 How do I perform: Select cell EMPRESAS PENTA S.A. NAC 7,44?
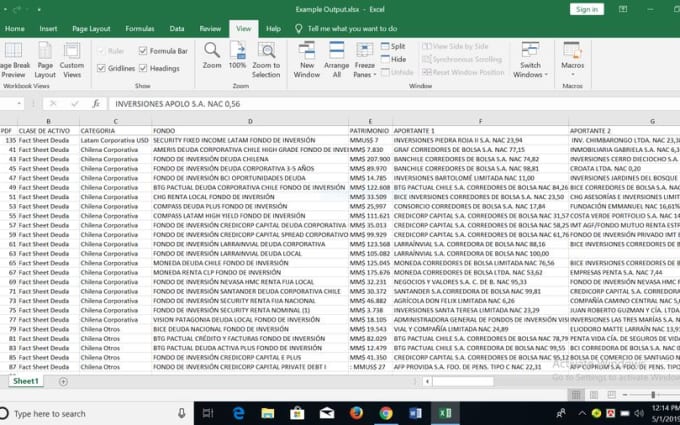[x=624, y=272]
